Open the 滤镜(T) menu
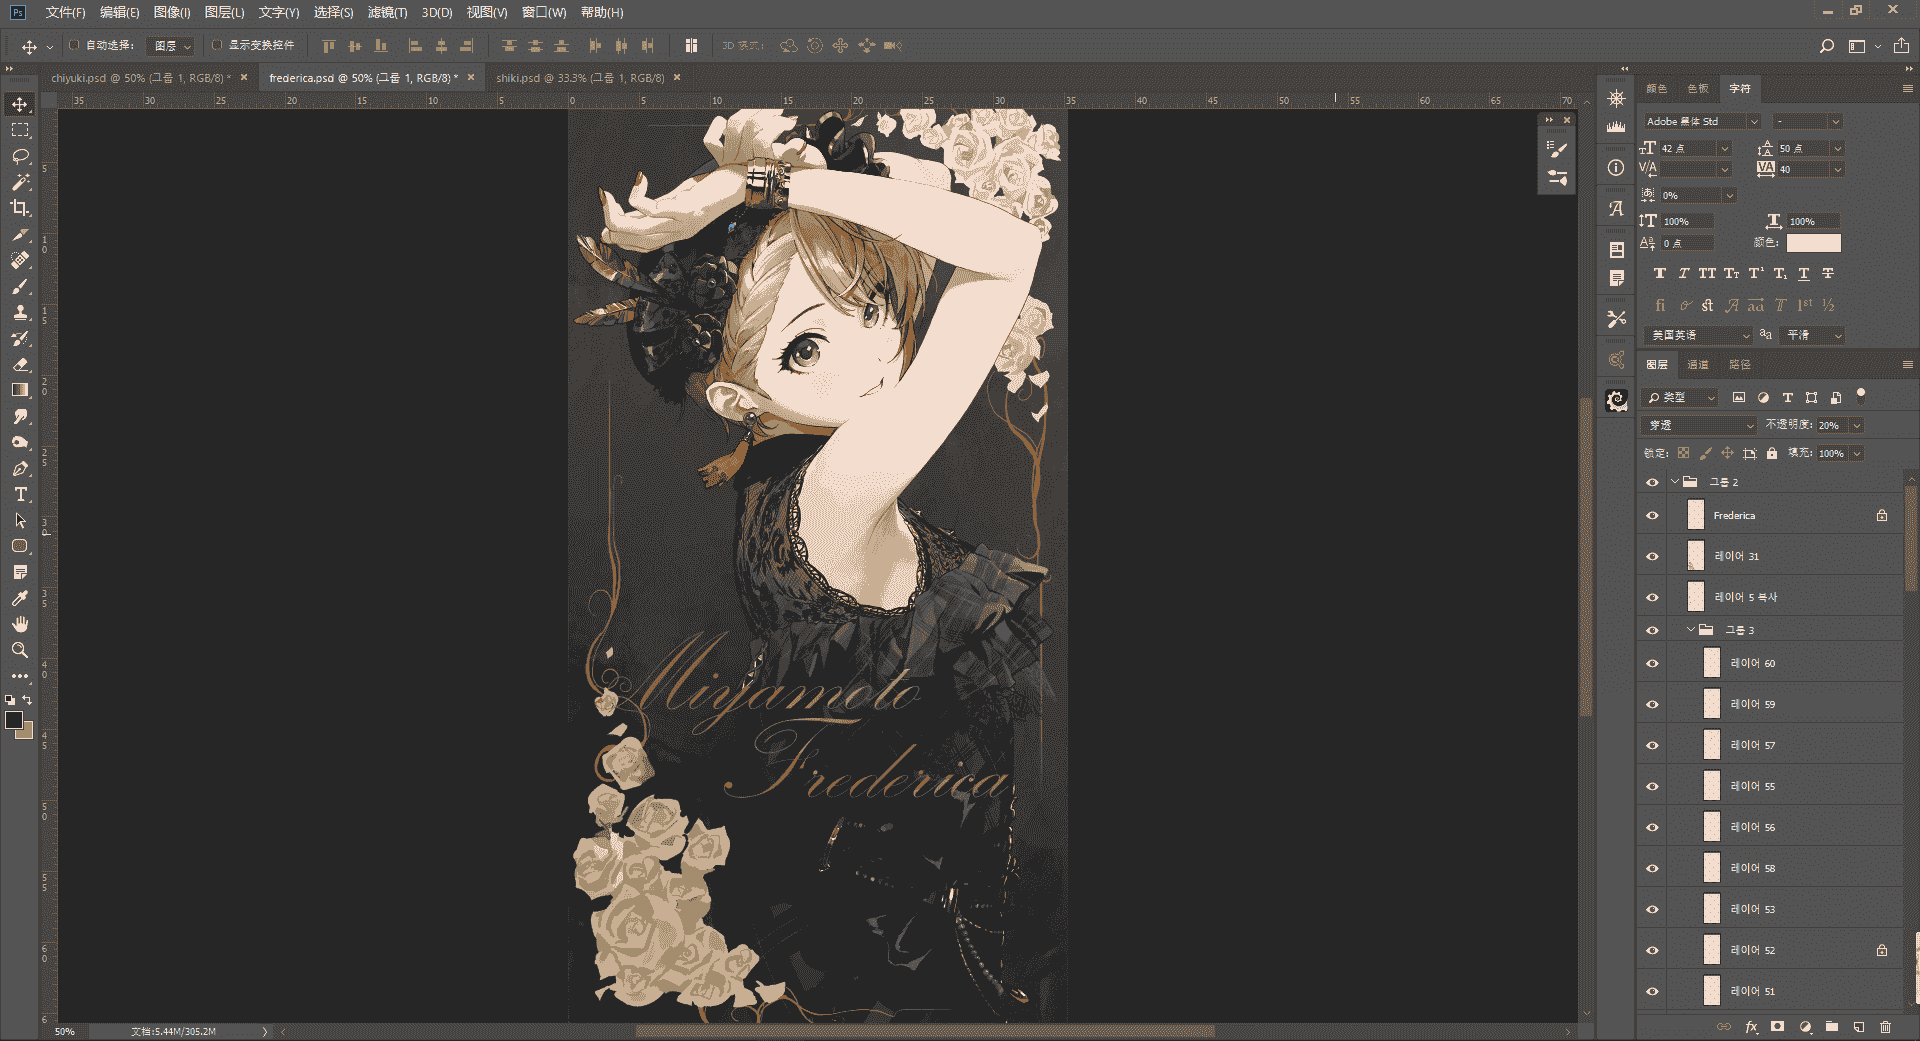The image size is (1920, 1041). click(x=387, y=12)
